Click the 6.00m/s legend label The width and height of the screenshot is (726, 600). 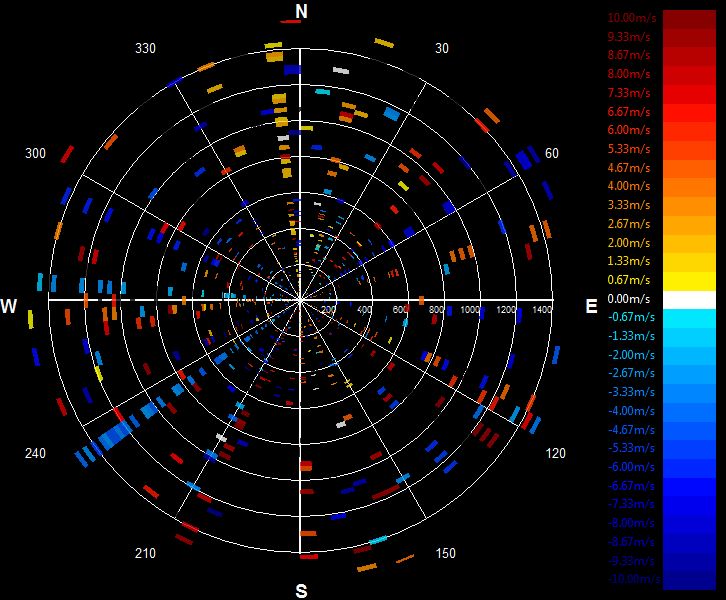pos(629,130)
